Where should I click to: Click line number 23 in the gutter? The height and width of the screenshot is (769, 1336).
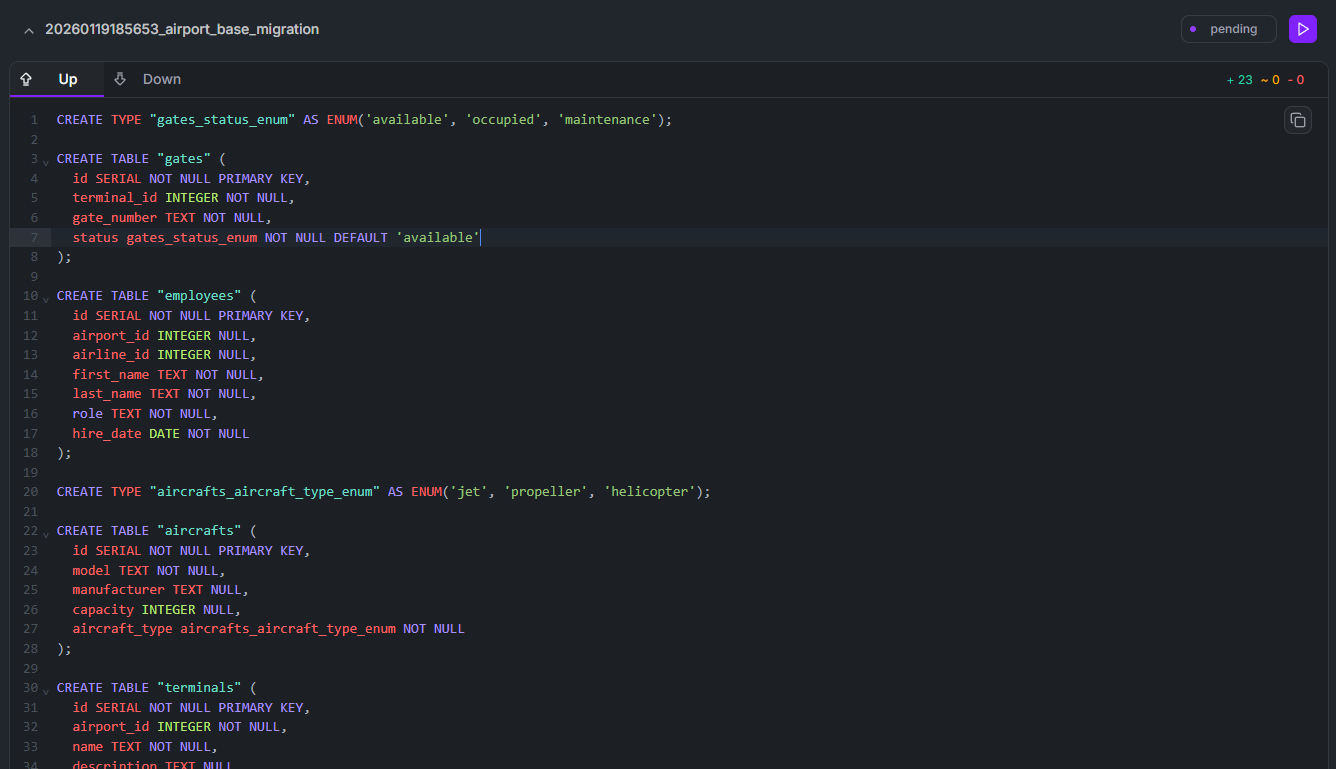coord(30,550)
